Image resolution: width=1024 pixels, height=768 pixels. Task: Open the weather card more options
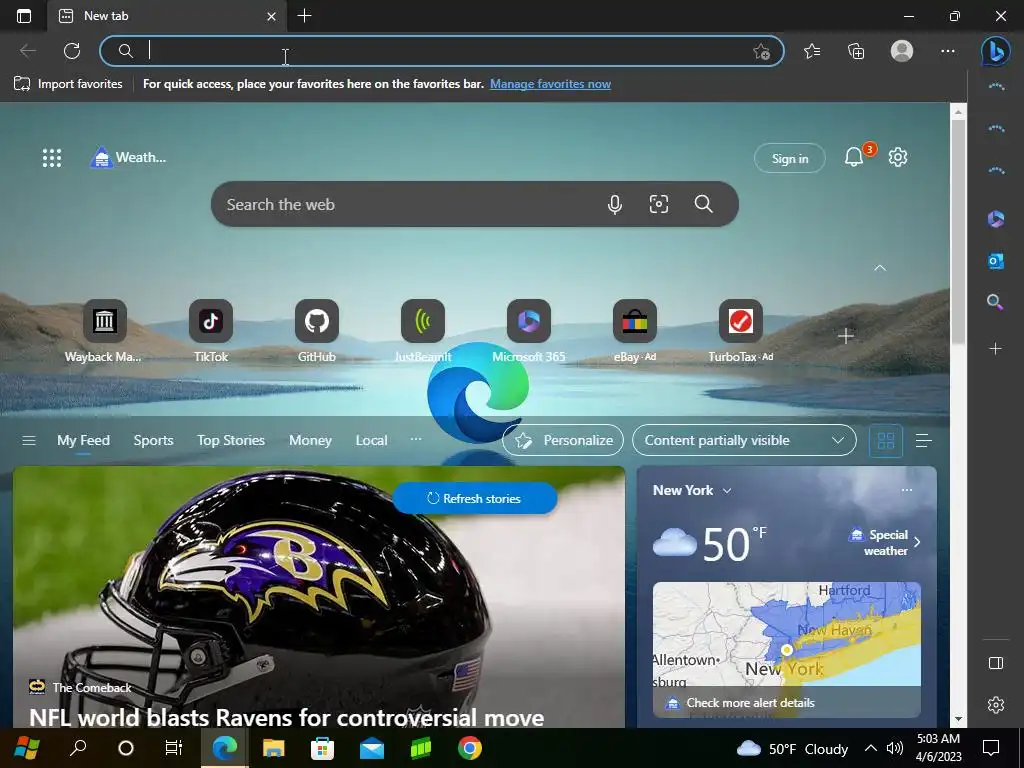(906, 490)
